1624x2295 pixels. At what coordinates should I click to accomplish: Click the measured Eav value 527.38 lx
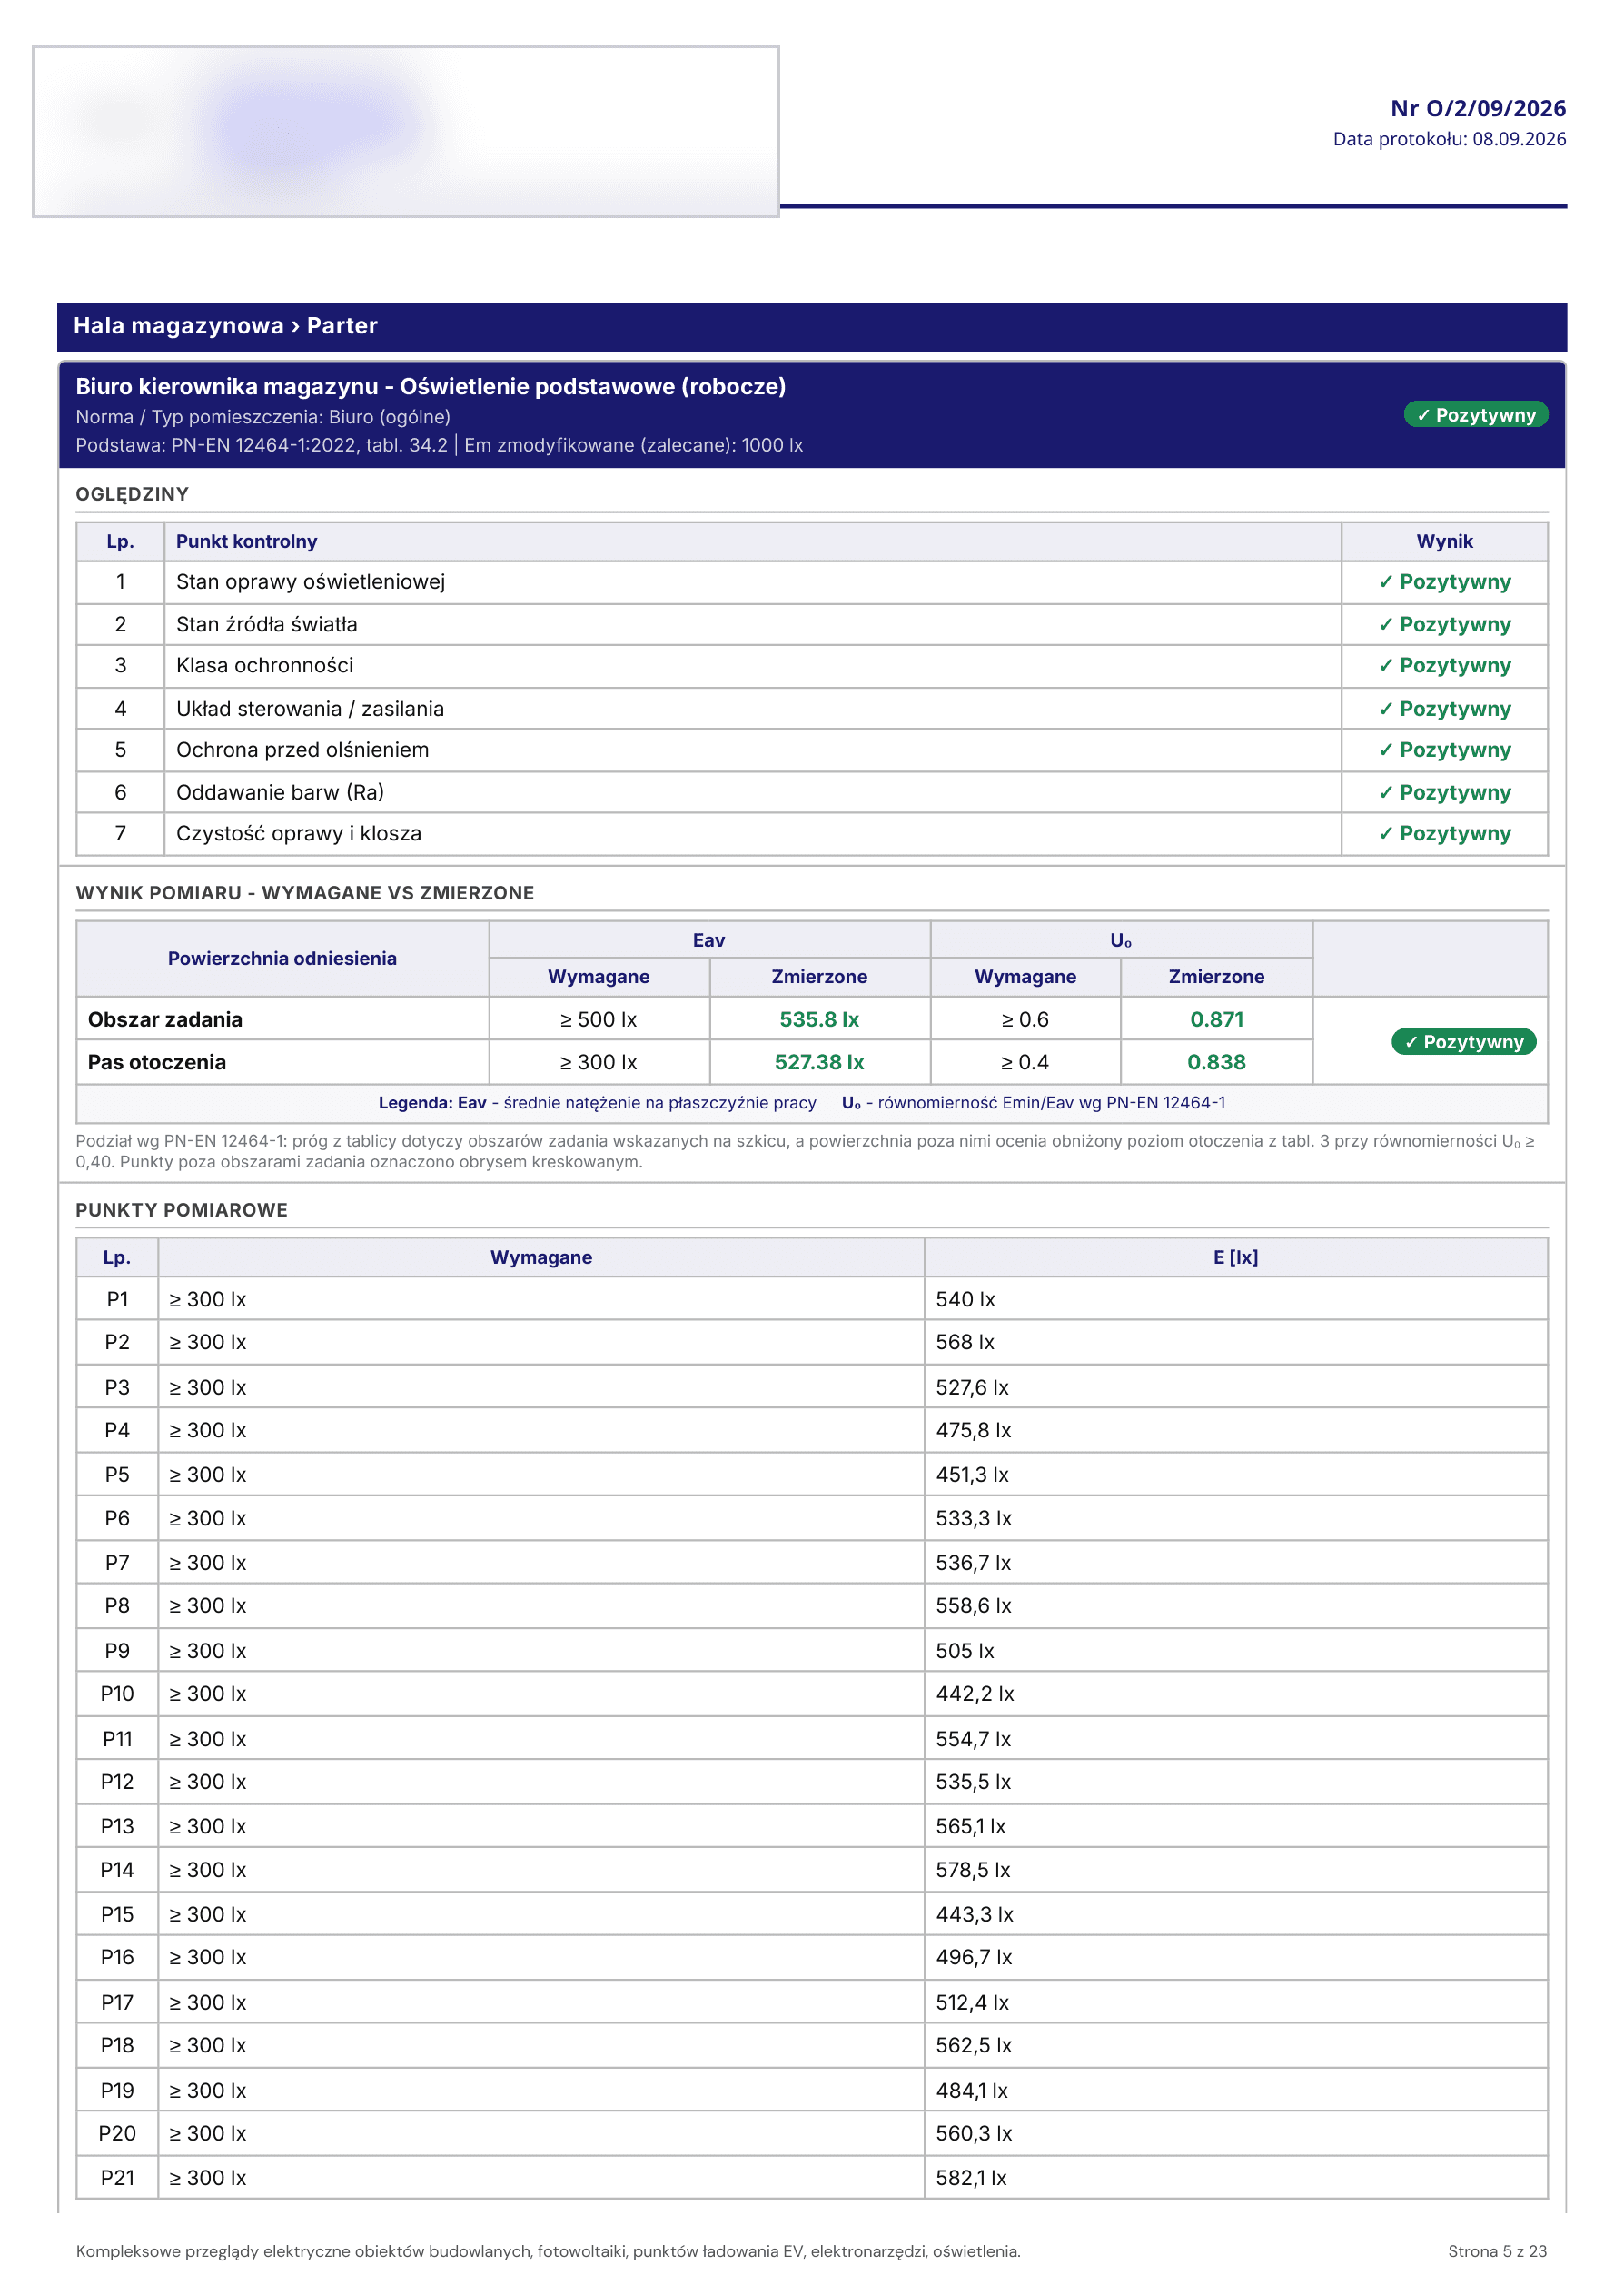pos(819,1062)
